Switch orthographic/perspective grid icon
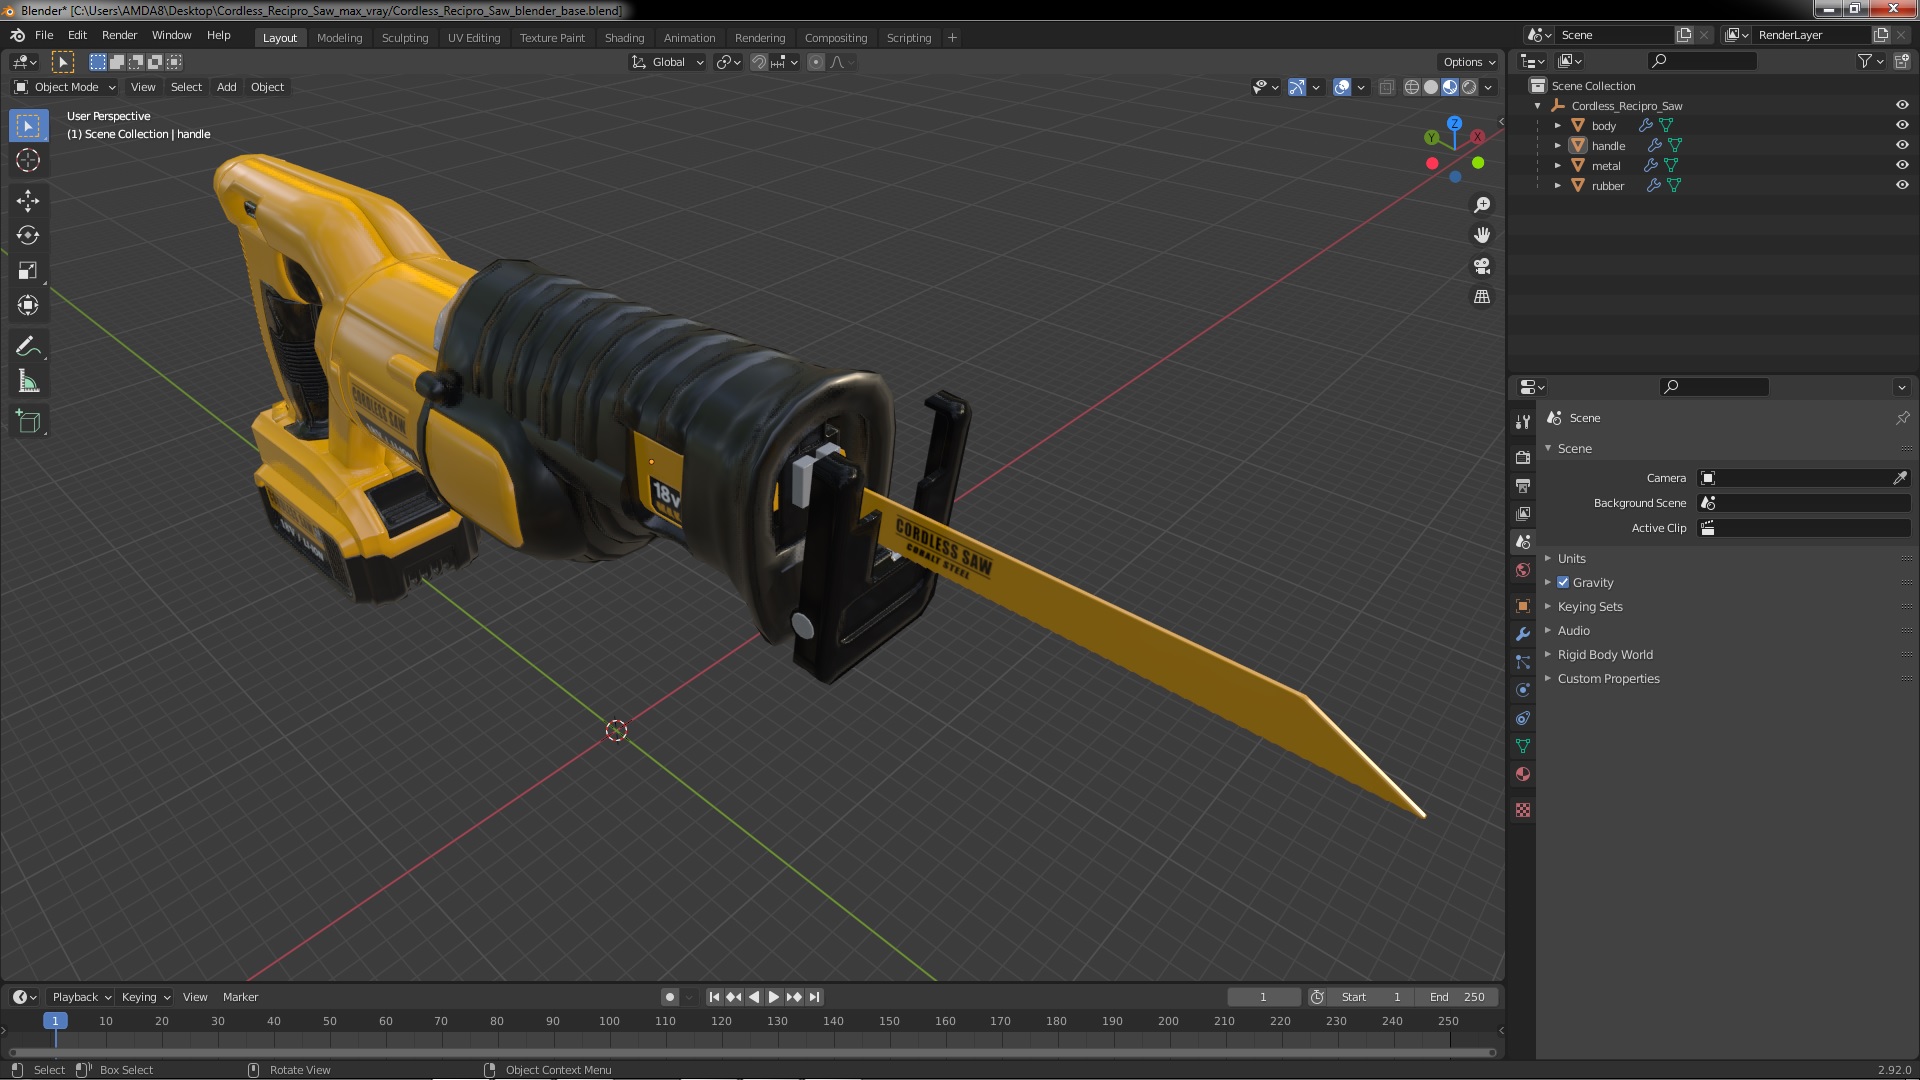 click(x=1482, y=297)
